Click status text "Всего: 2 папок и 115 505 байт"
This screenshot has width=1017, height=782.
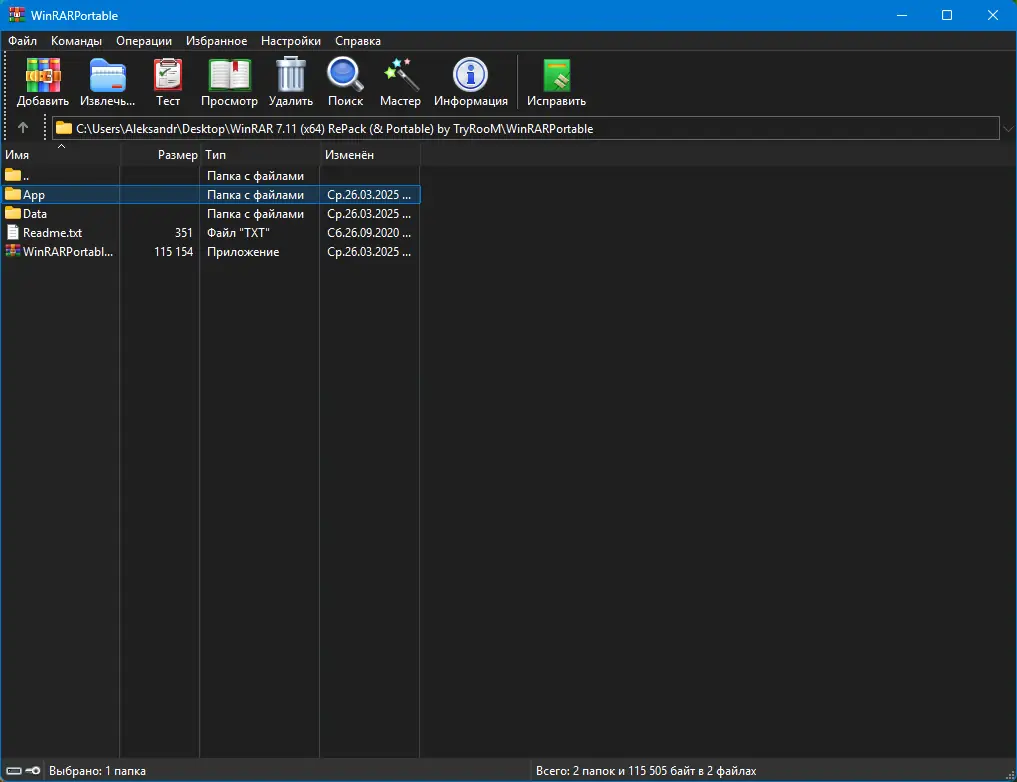pos(646,770)
